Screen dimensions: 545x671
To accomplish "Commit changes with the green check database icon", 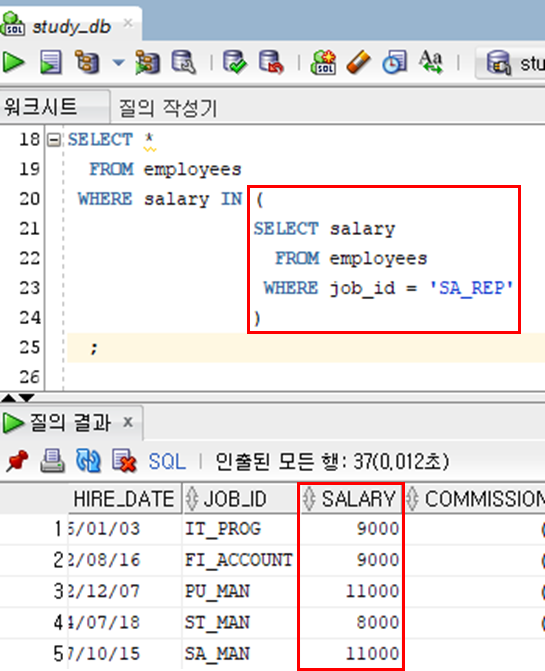I will [x=234, y=62].
